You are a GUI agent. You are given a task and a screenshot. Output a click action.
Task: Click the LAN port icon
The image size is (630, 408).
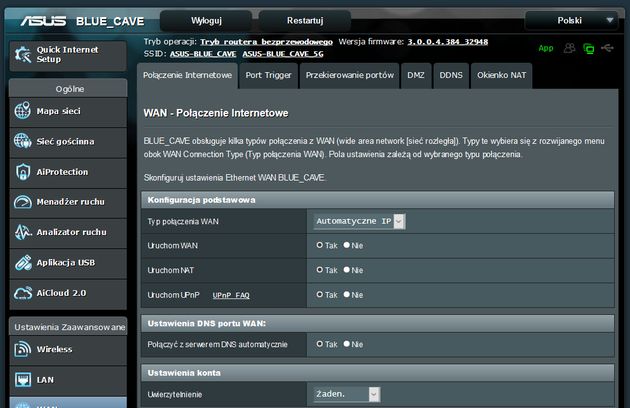coord(22,379)
